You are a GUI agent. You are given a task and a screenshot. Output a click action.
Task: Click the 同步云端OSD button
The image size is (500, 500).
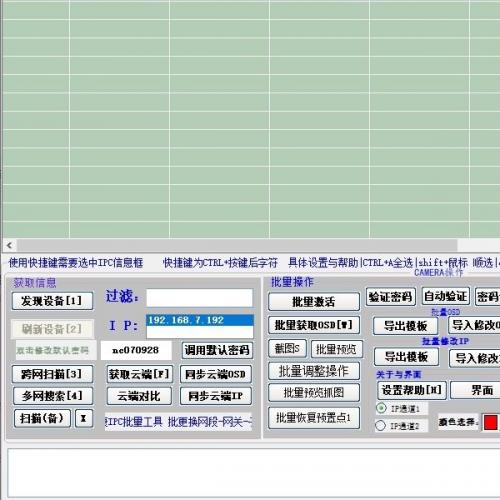(215, 374)
